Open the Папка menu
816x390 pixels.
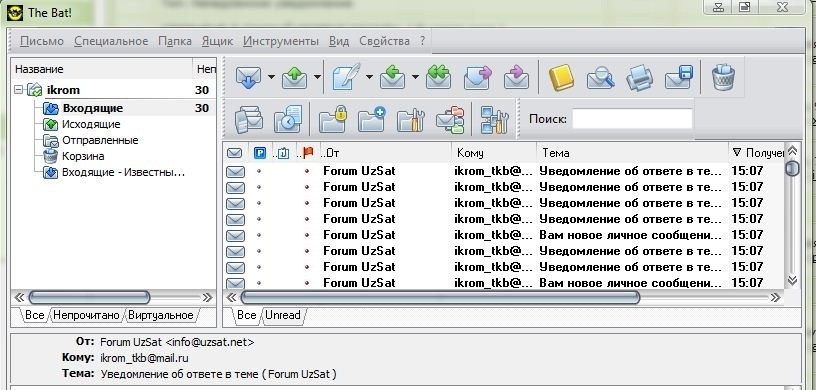(175, 41)
